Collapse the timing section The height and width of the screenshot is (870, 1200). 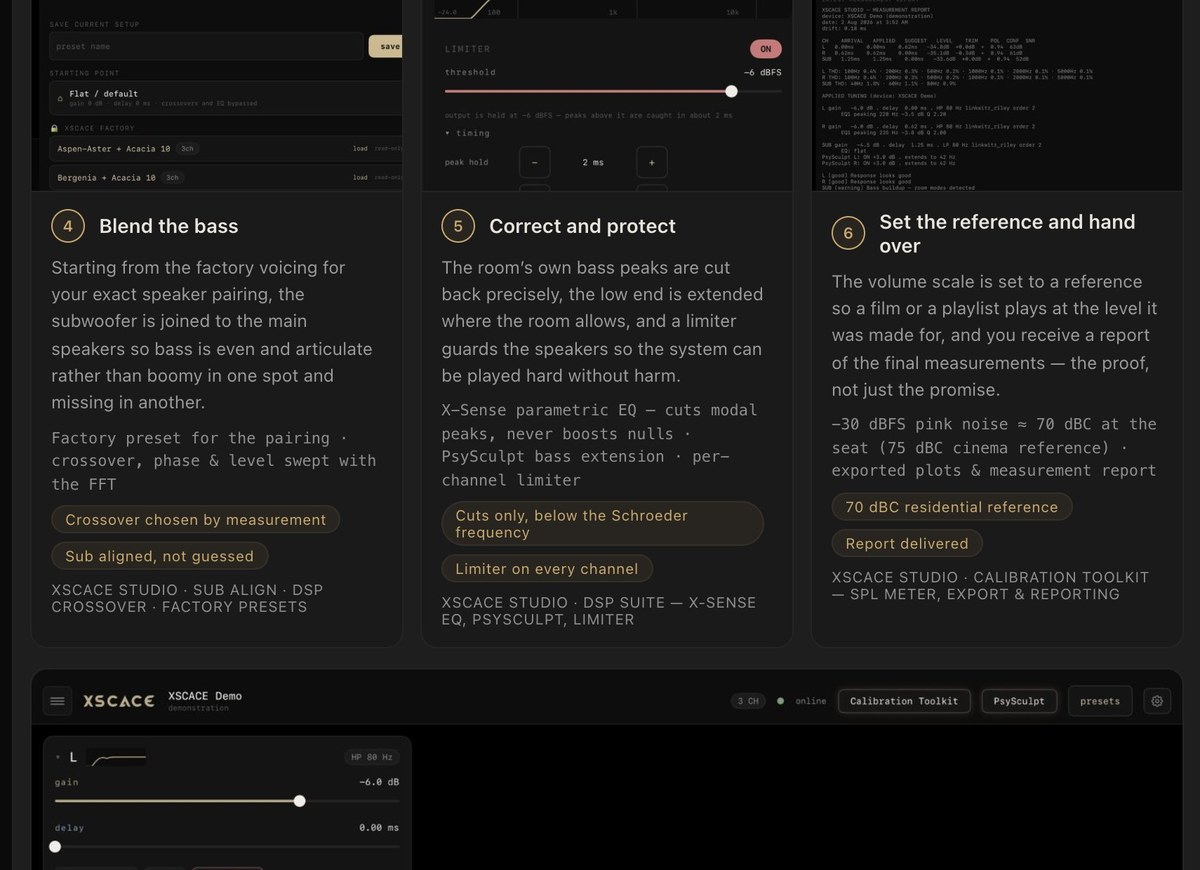(x=467, y=133)
